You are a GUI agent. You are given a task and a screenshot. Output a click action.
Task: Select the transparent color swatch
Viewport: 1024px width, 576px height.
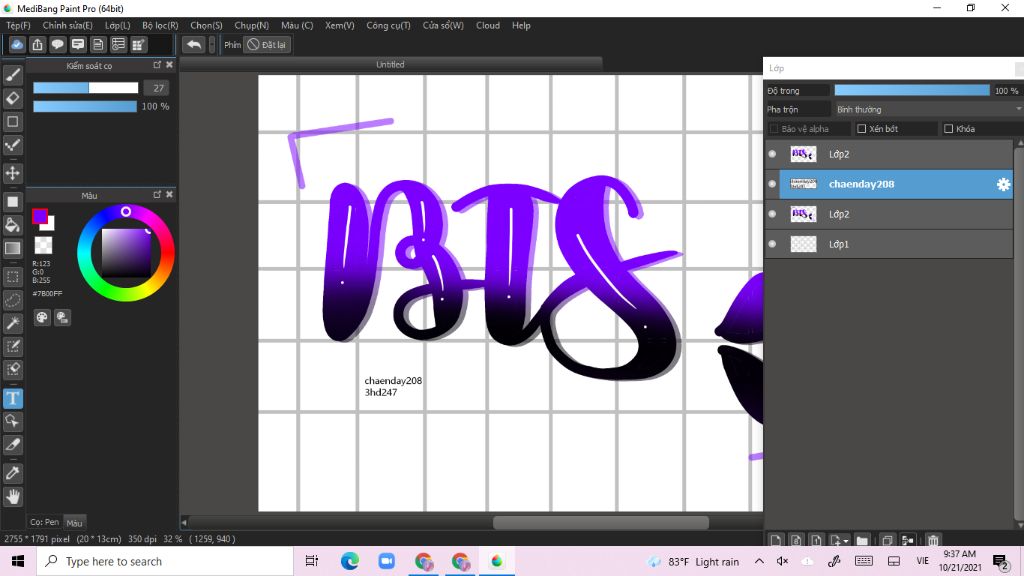pos(43,245)
